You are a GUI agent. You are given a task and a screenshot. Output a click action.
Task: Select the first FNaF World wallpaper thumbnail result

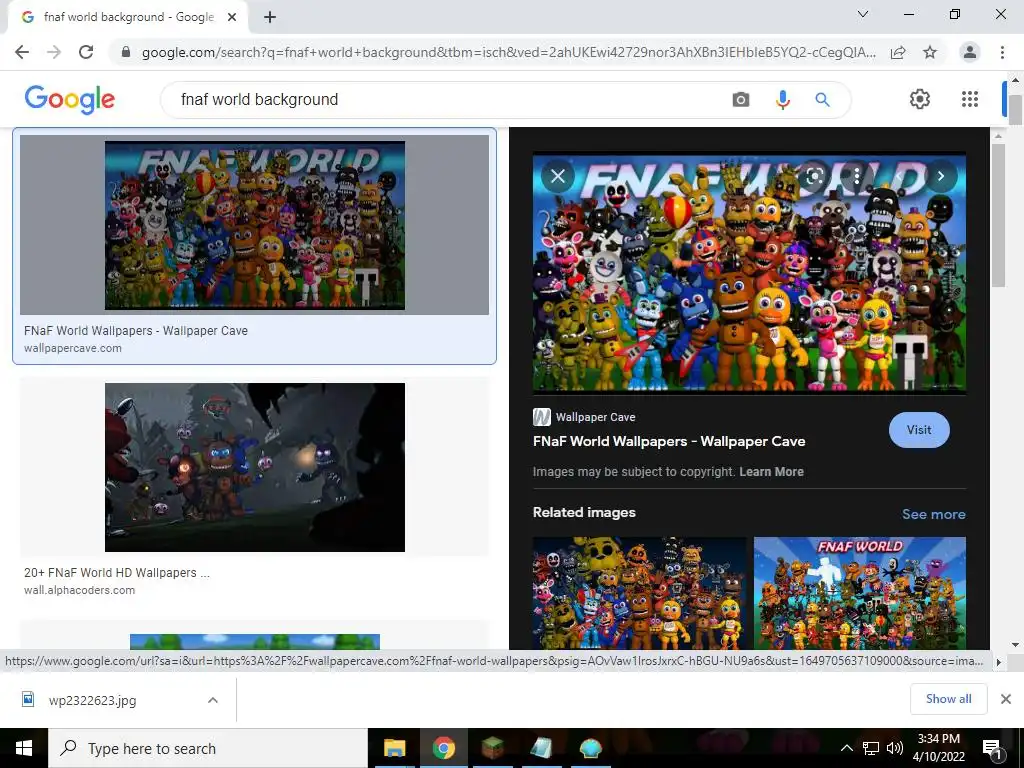click(x=255, y=225)
